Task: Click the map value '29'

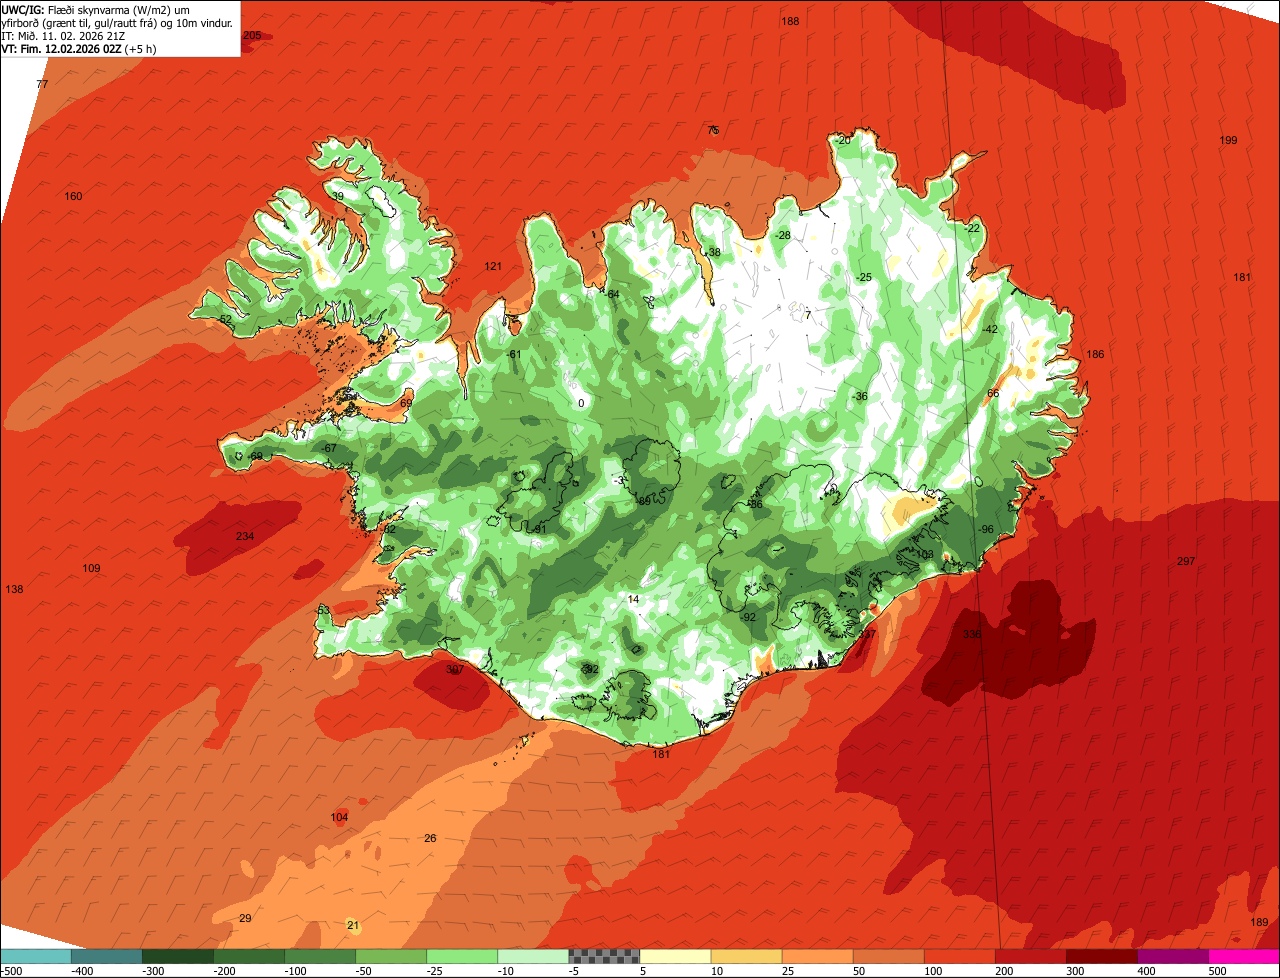Action: (245, 918)
